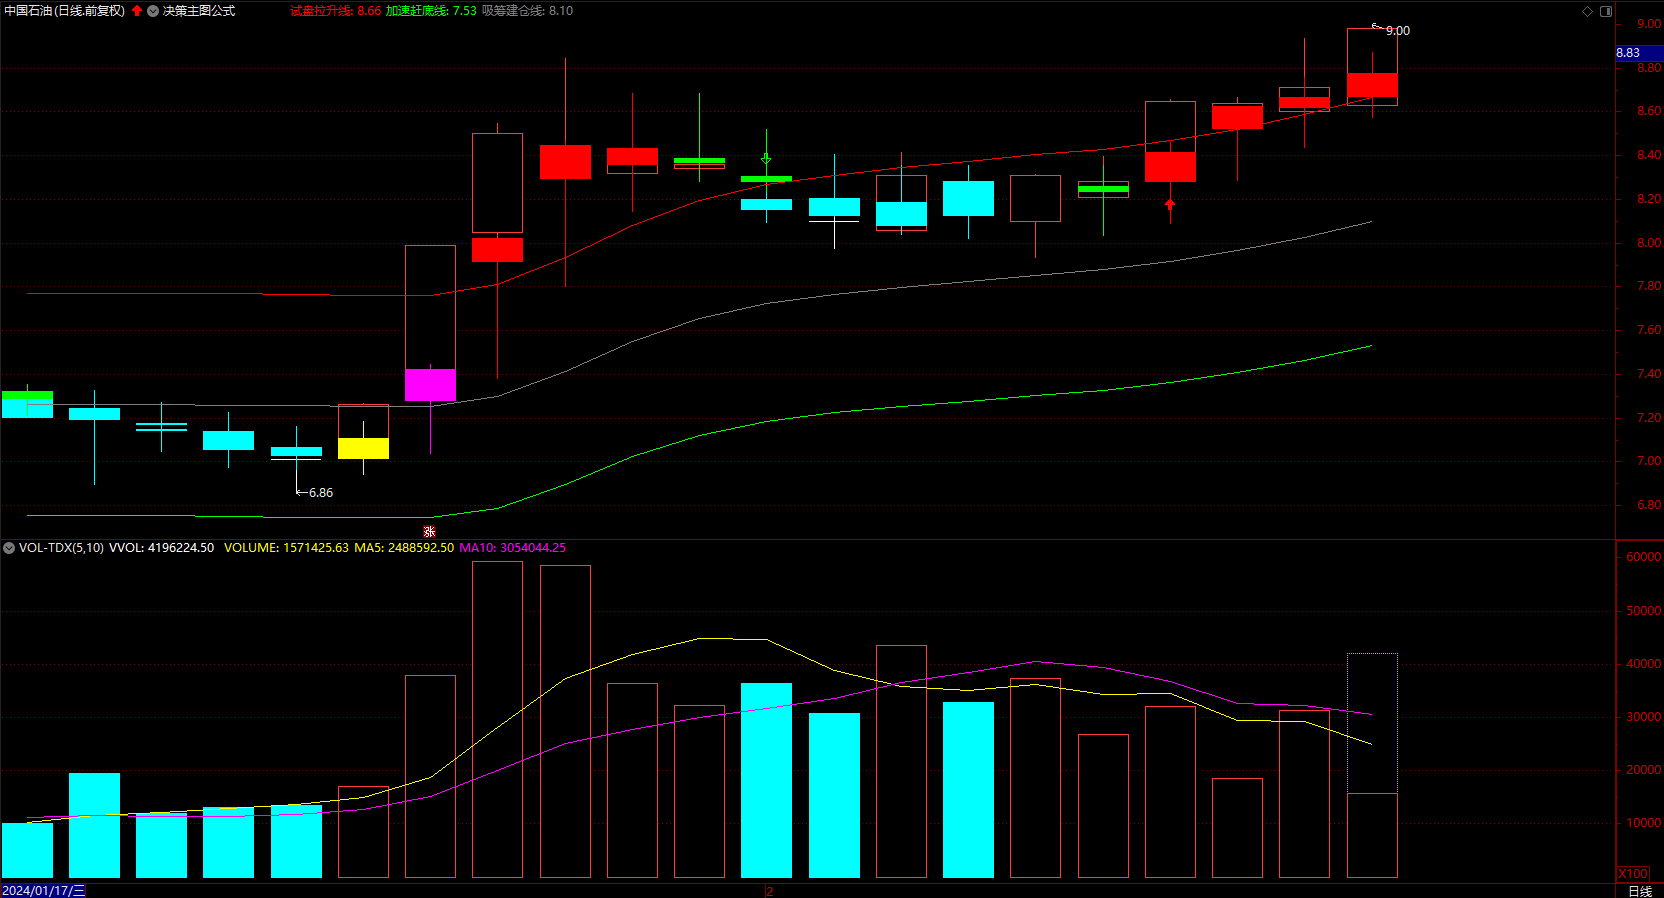1664x898 pixels.
Task: Click the yellow candlestick body
Action: pos(363,448)
